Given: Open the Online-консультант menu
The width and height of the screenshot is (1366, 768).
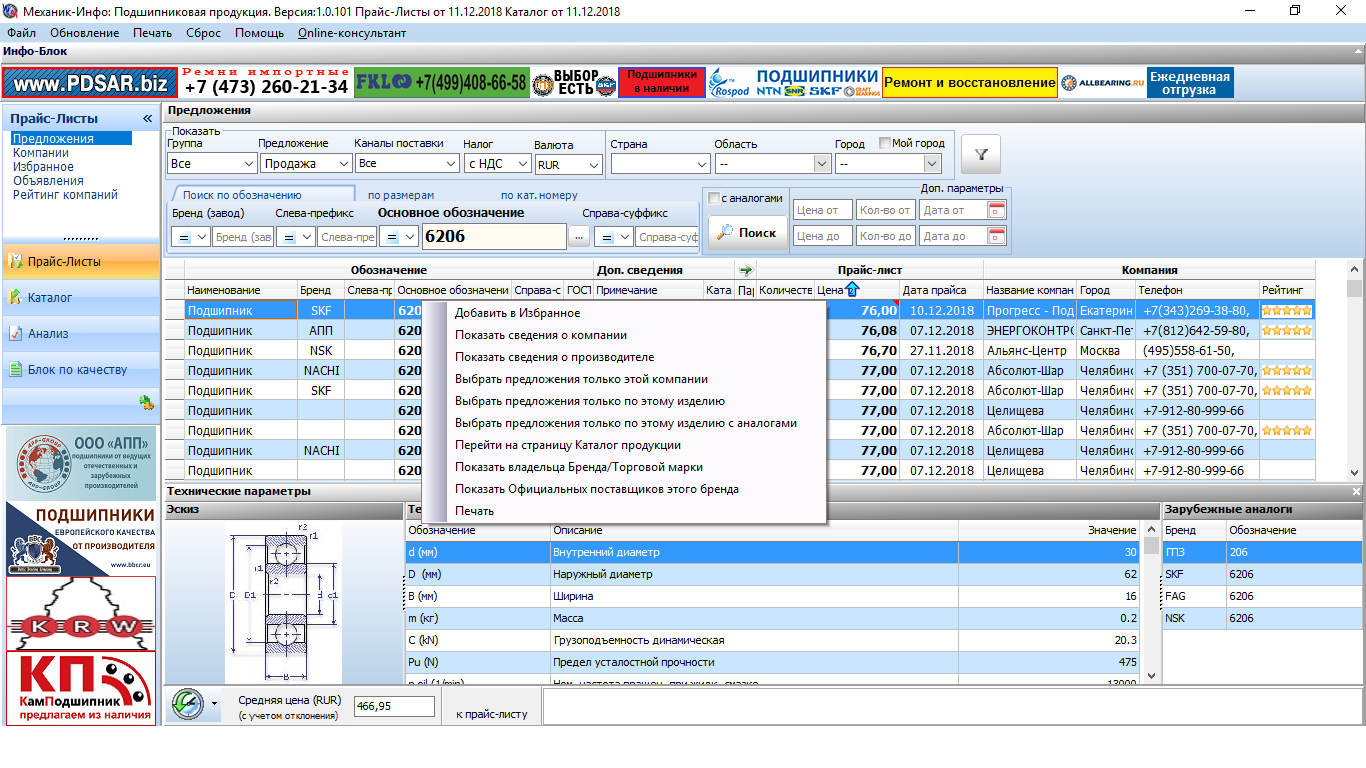Looking at the screenshot, I should pos(352,33).
